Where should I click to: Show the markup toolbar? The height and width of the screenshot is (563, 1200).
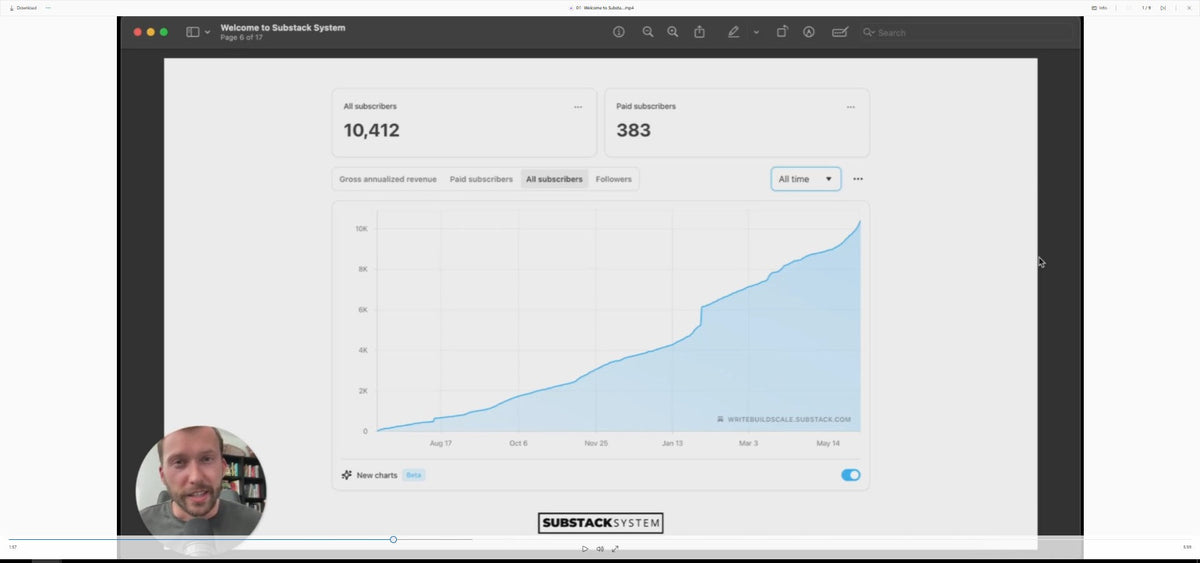(x=809, y=32)
